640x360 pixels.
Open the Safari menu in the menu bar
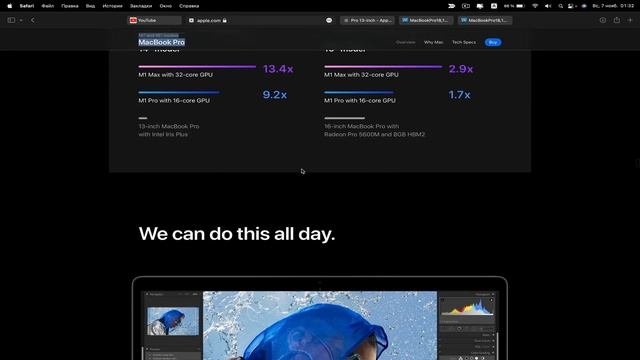click(27, 6)
